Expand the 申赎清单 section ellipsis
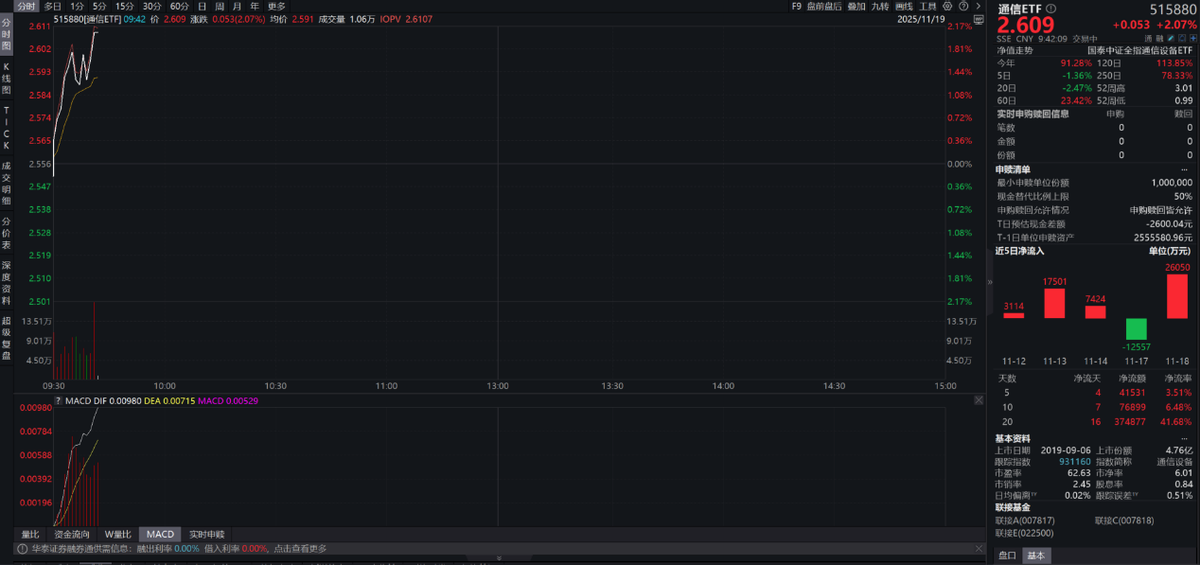Viewport: 1200px width, 565px height. click(1186, 169)
